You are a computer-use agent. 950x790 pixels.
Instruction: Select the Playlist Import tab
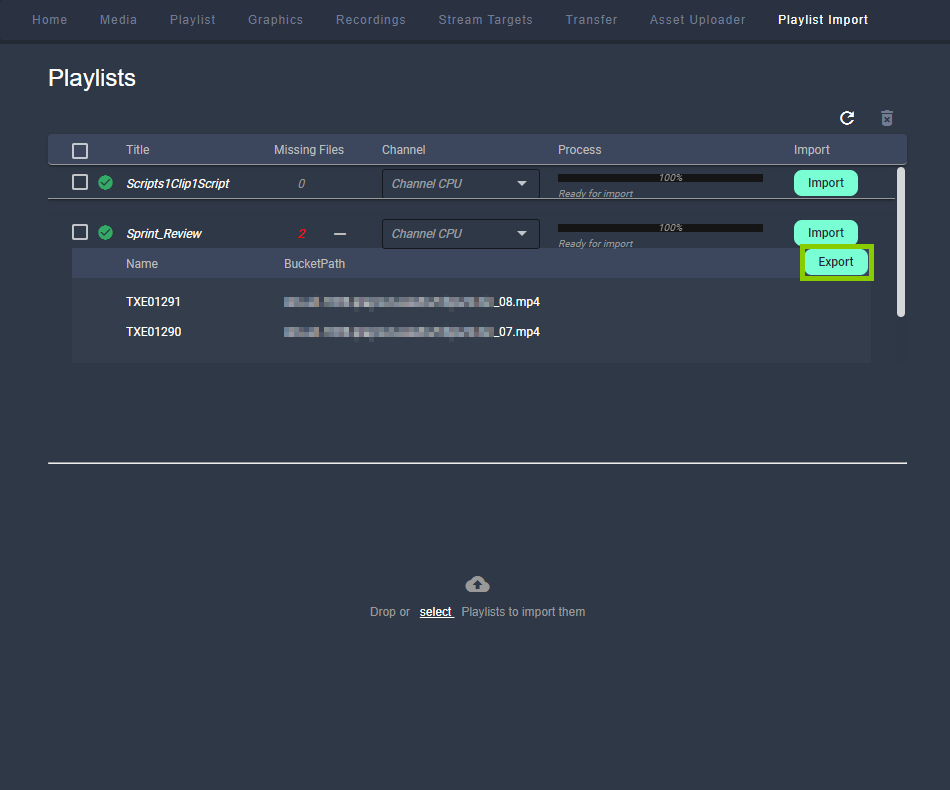click(823, 20)
